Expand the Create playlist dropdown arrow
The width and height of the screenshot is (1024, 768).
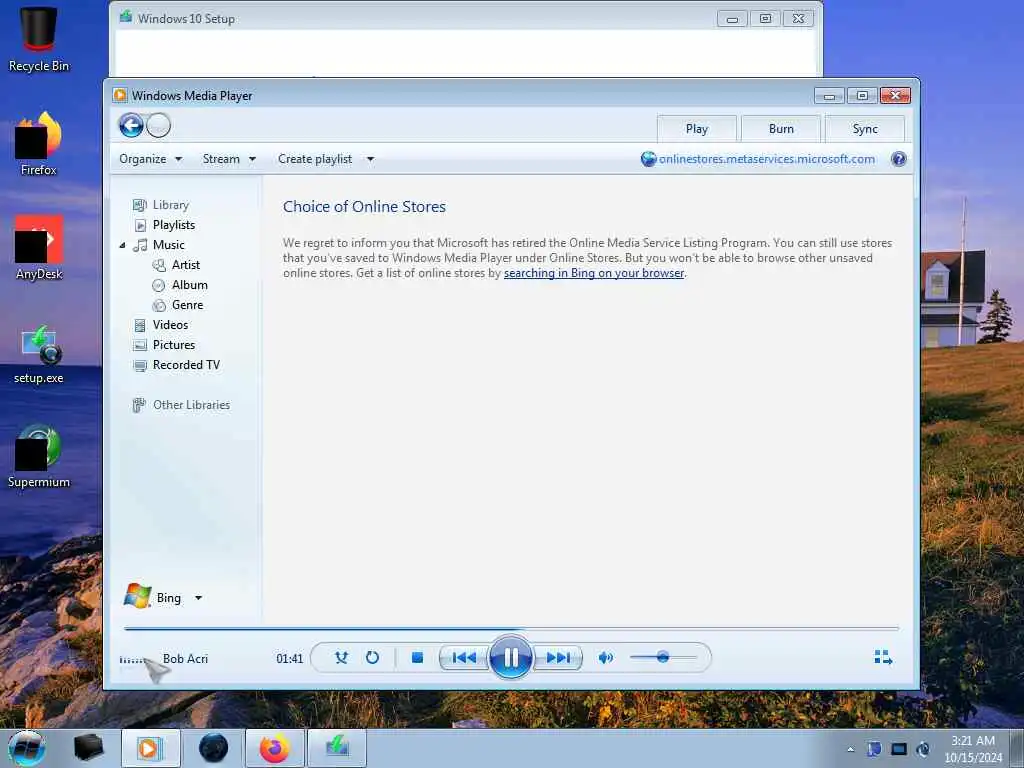[370, 159]
